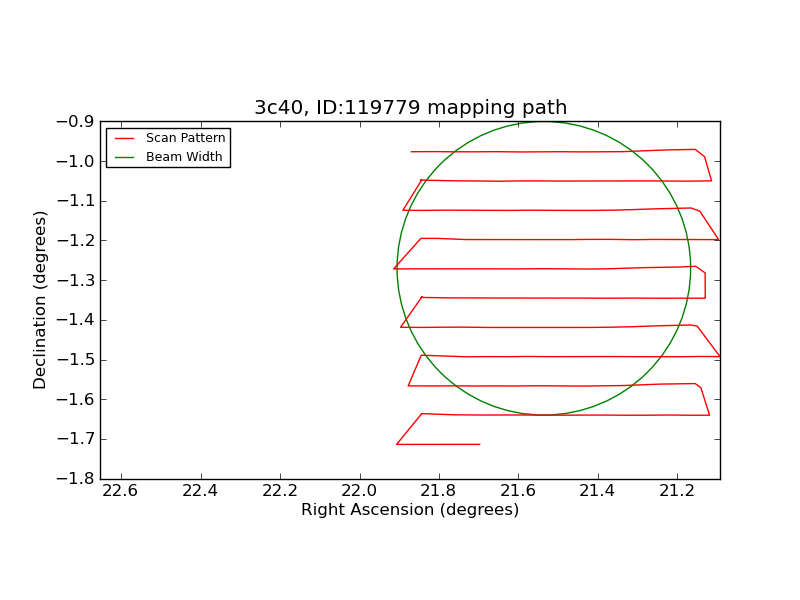800x600 pixels.
Task: Select the 'Beam Width' legend label
Action: pyautogui.click(x=184, y=157)
